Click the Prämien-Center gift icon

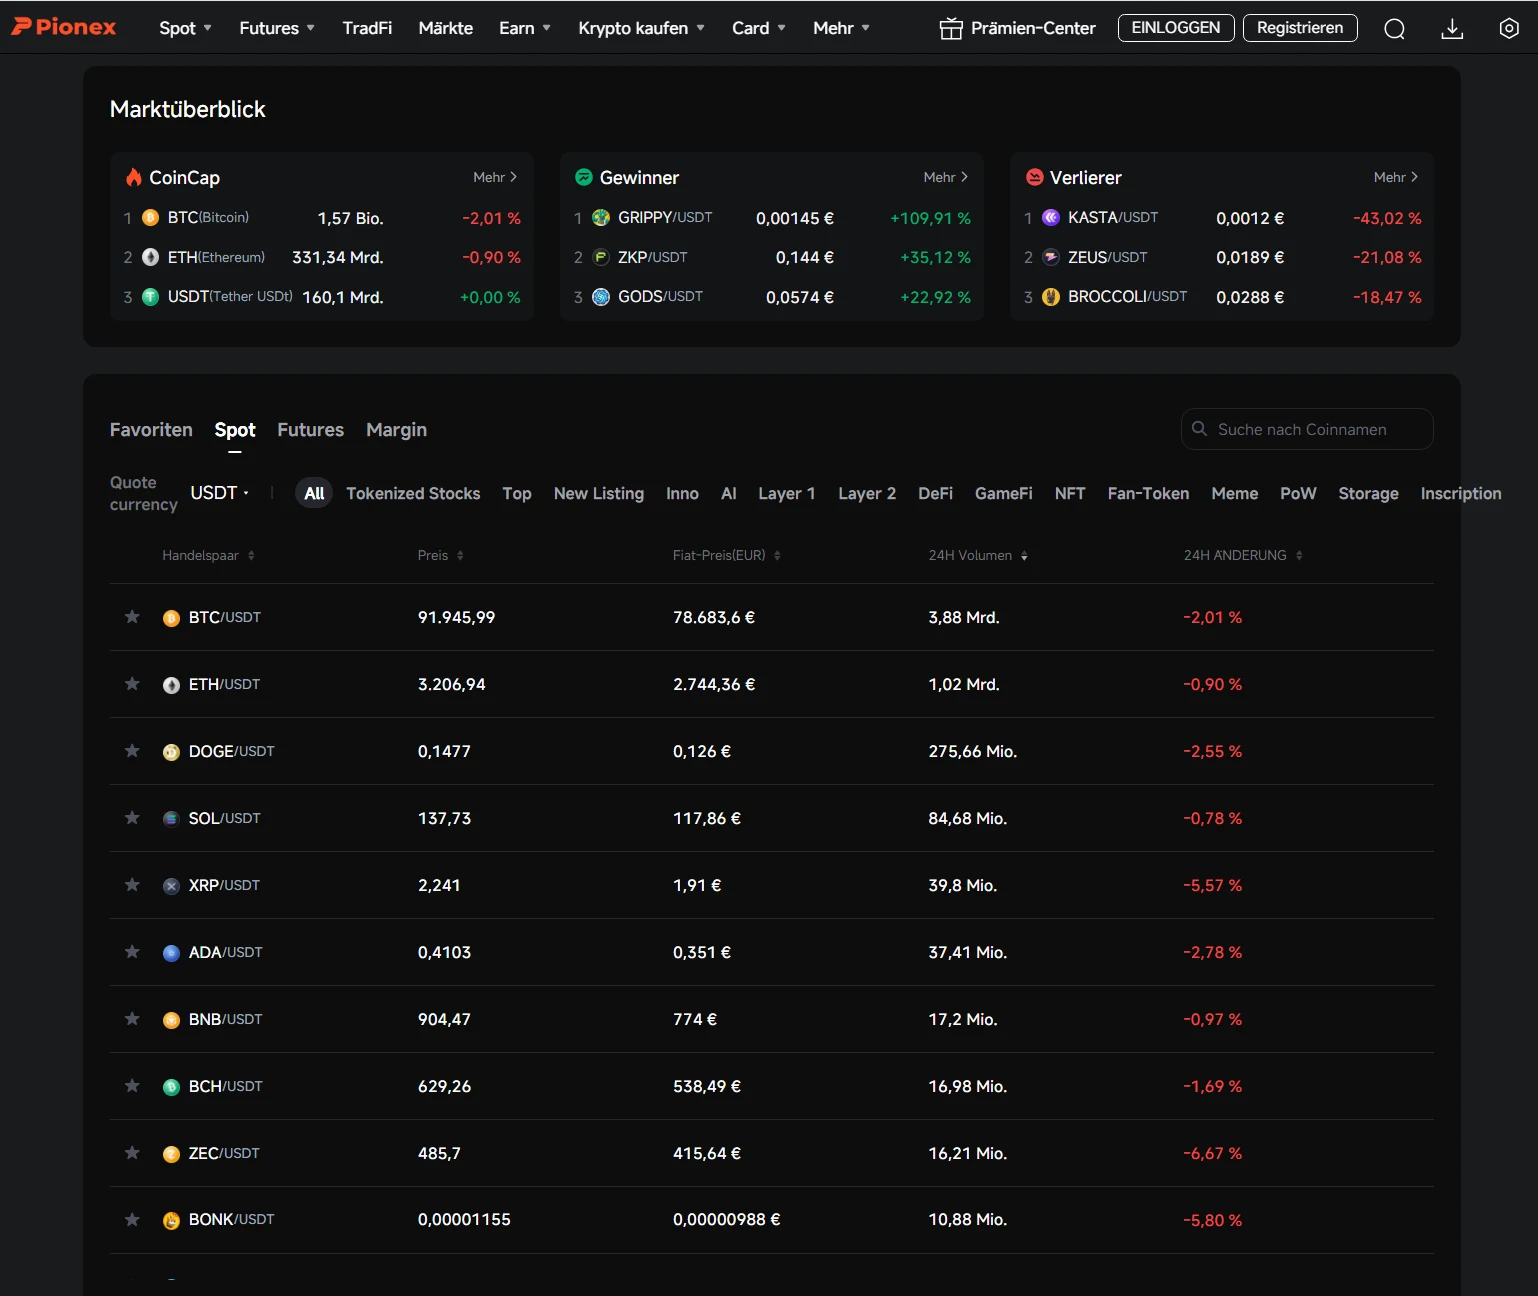pos(950,28)
